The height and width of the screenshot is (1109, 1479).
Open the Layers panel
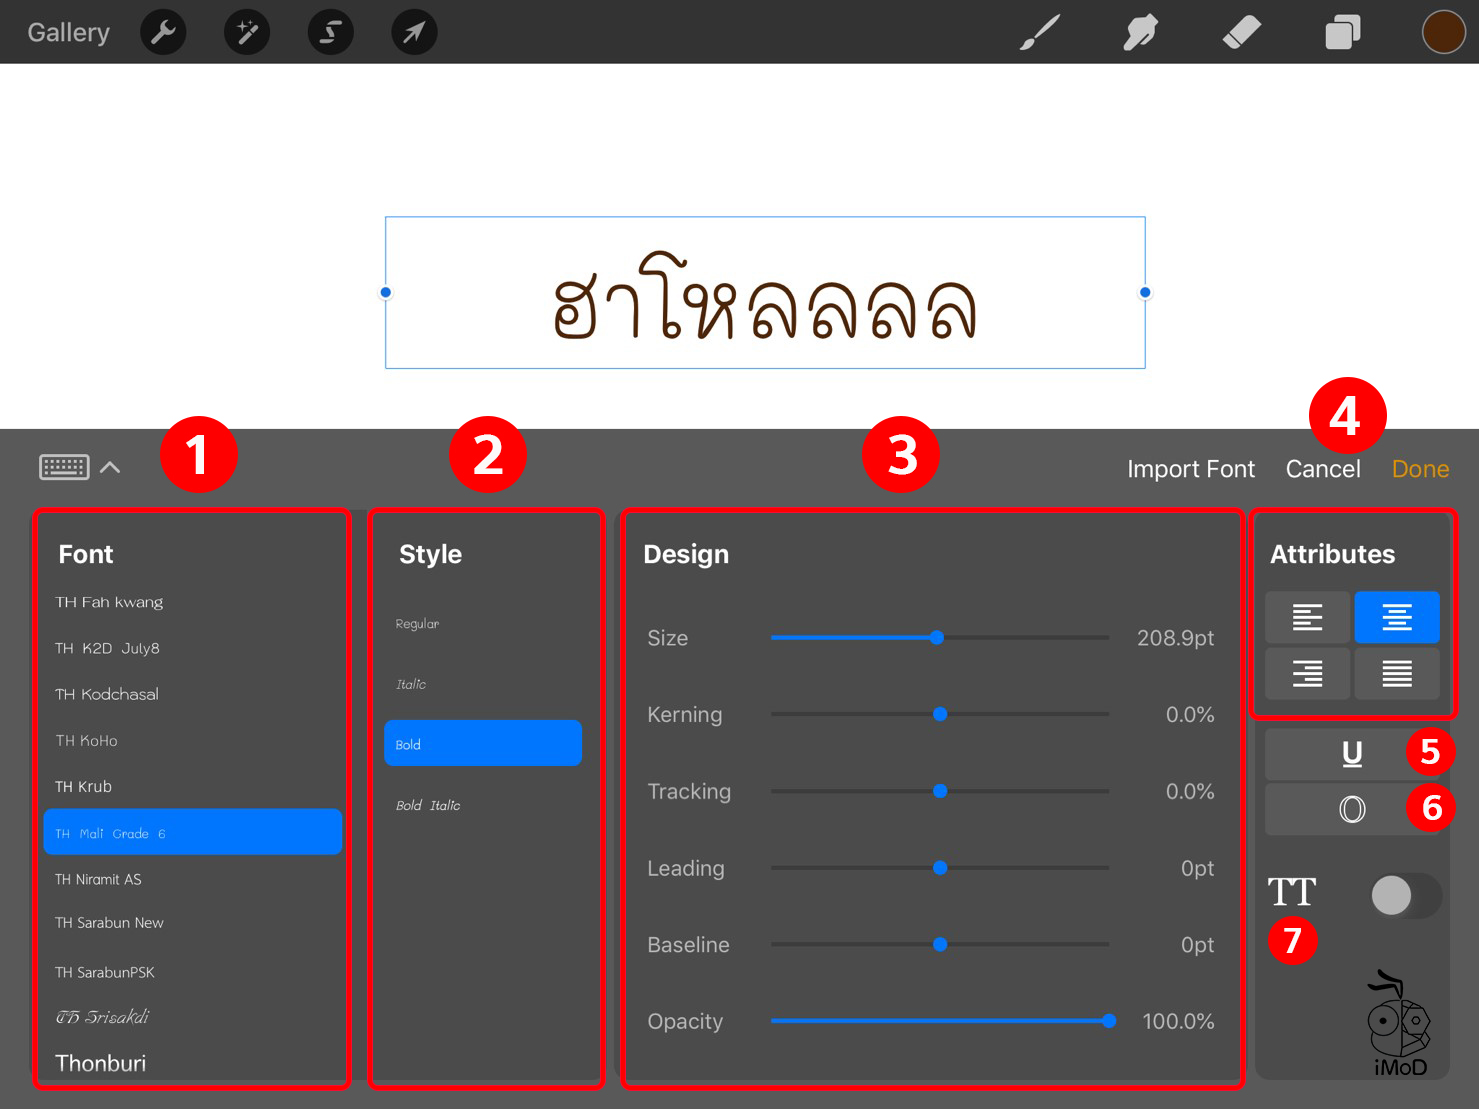[x=1342, y=33]
